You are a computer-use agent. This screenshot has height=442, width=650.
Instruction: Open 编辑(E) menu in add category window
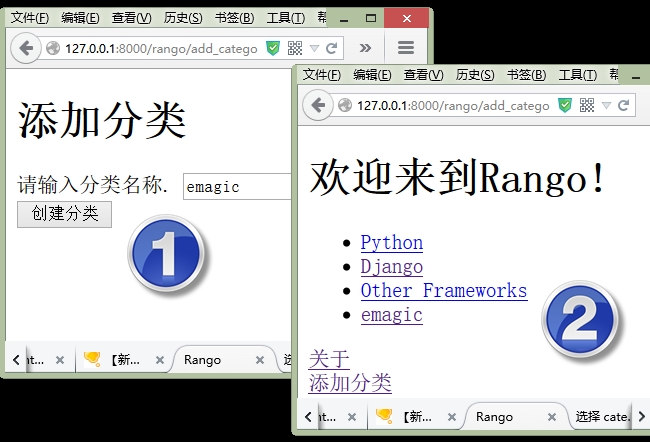pos(80,18)
